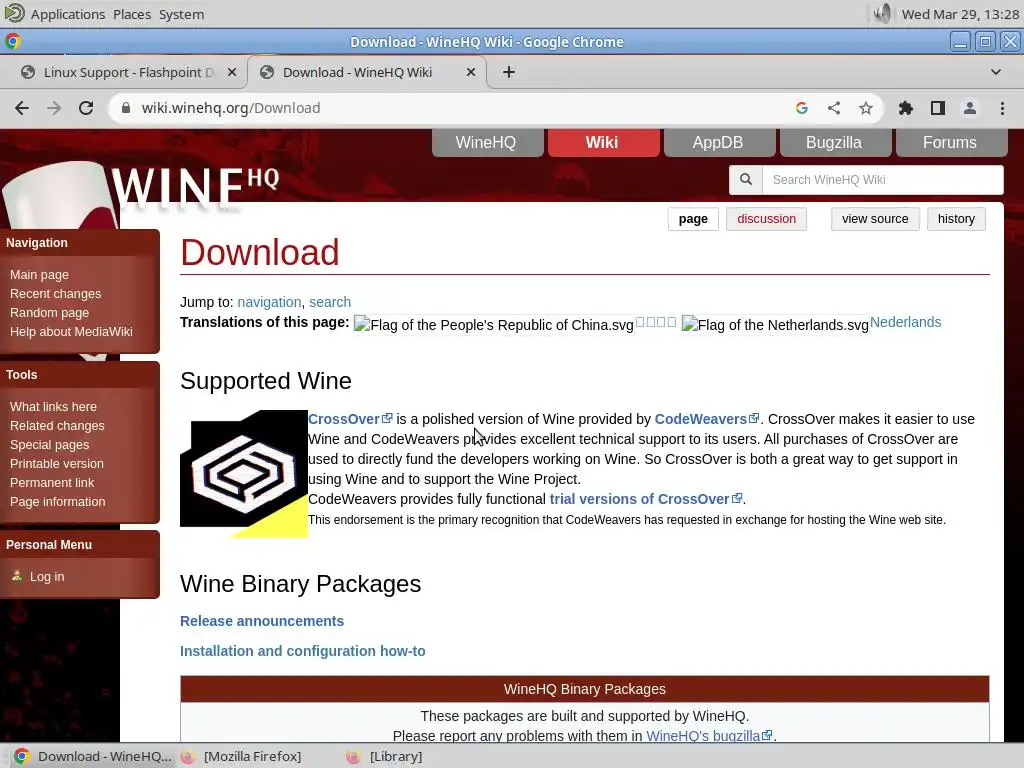This screenshot has width=1024, height=768.
Task: Open page history
Action: point(956,219)
